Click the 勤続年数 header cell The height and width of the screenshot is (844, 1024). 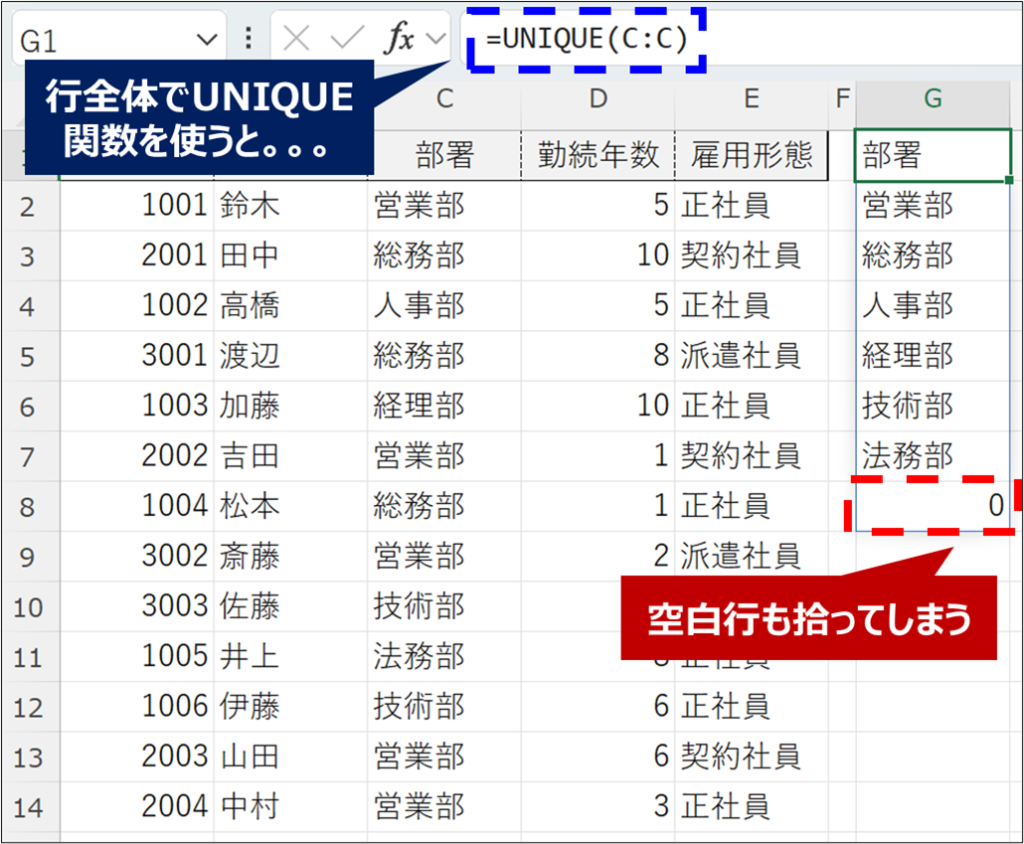point(597,155)
